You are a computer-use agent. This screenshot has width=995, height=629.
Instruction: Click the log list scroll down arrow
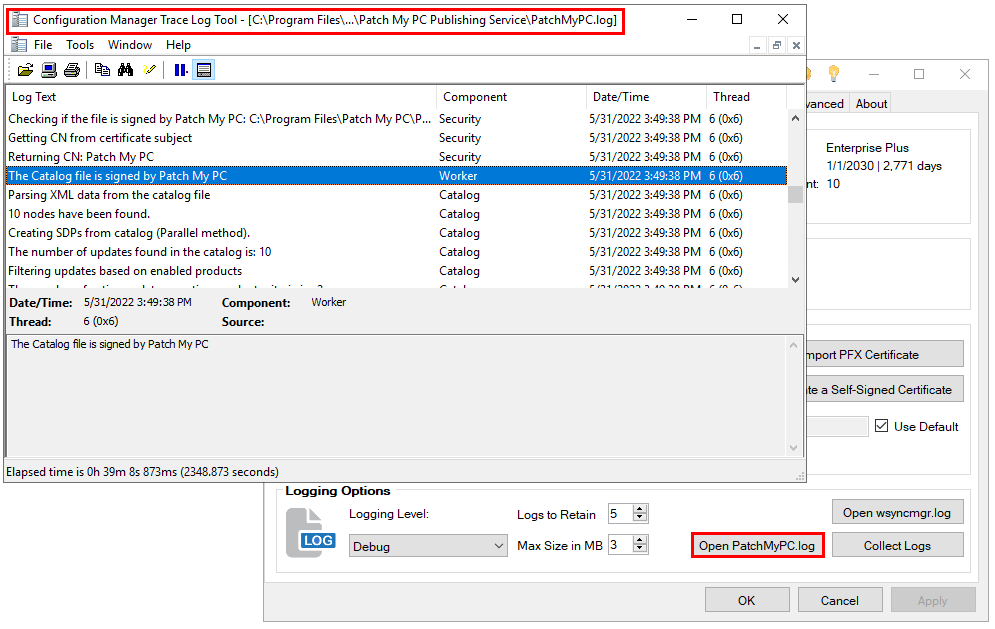tap(795, 279)
